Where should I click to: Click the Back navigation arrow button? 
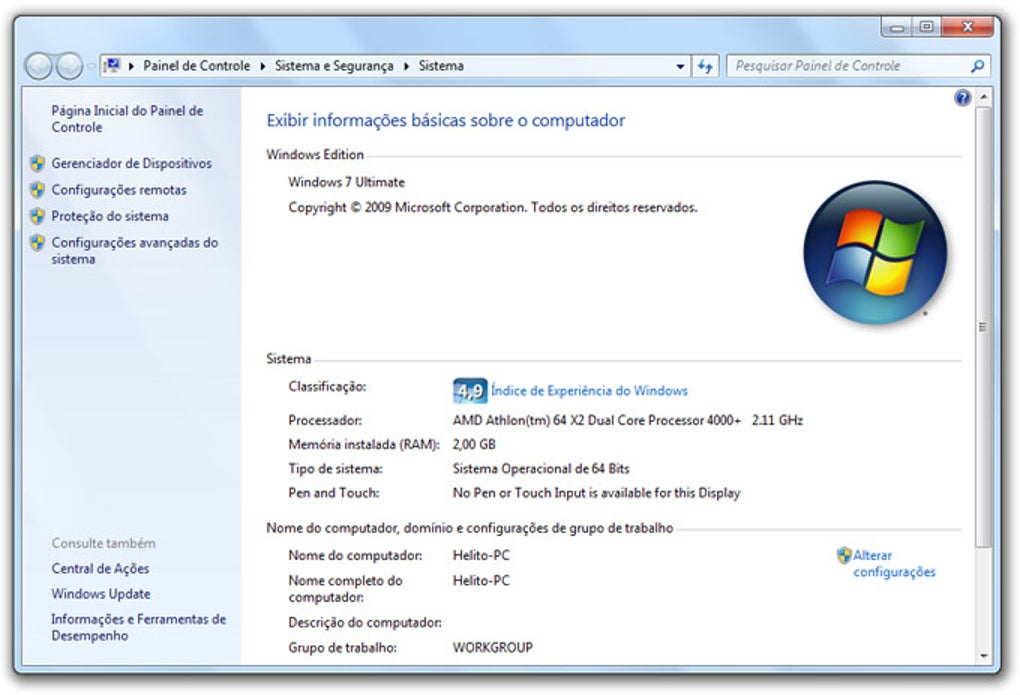pyautogui.click(x=38, y=66)
